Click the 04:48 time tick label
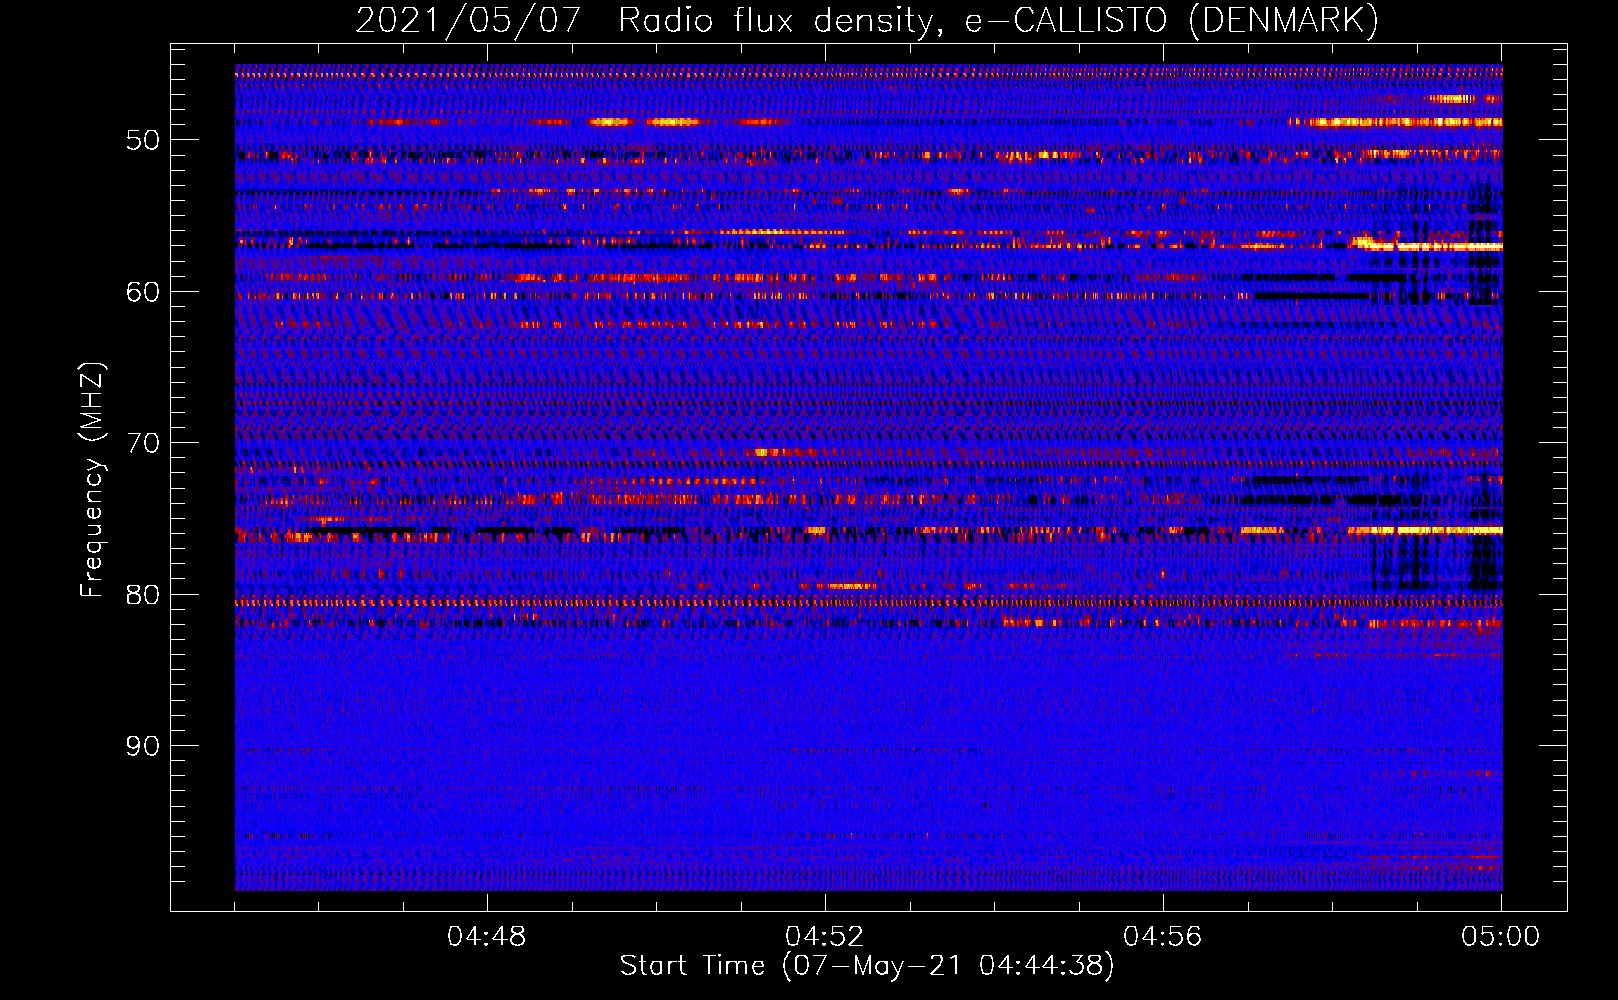The width and height of the screenshot is (1618, 1000). click(x=486, y=937)
